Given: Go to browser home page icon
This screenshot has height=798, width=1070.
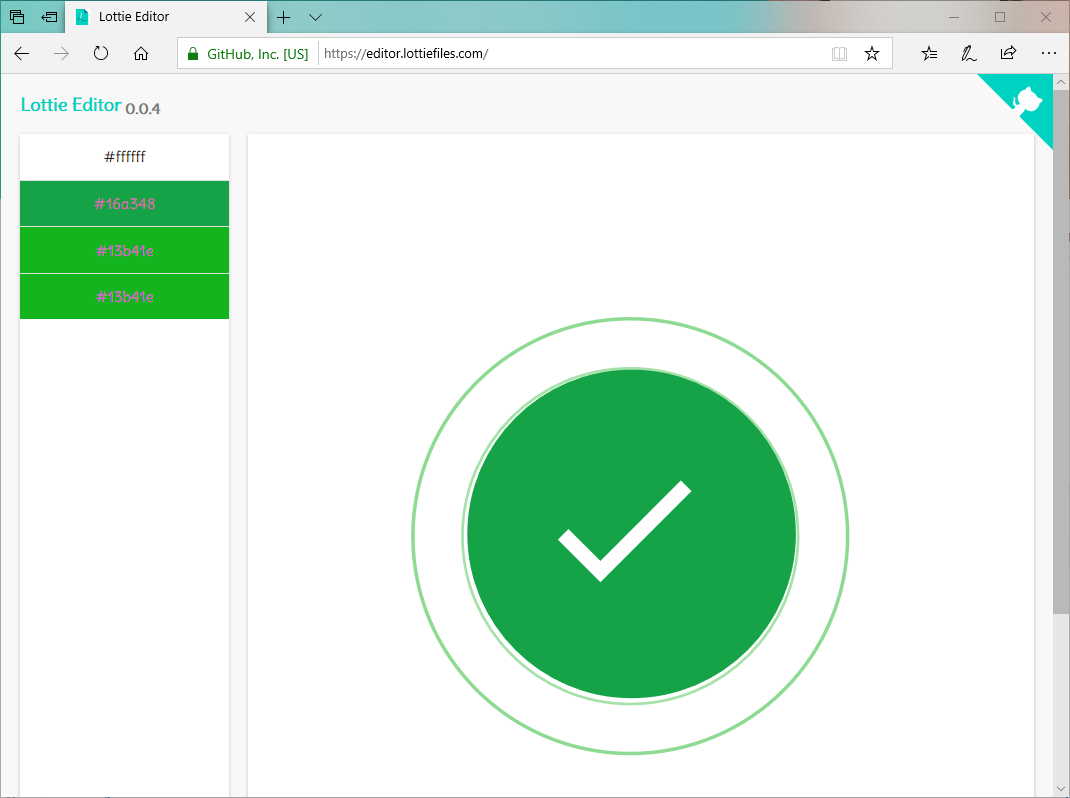Looking at the screenshot, I should point(141,54).
